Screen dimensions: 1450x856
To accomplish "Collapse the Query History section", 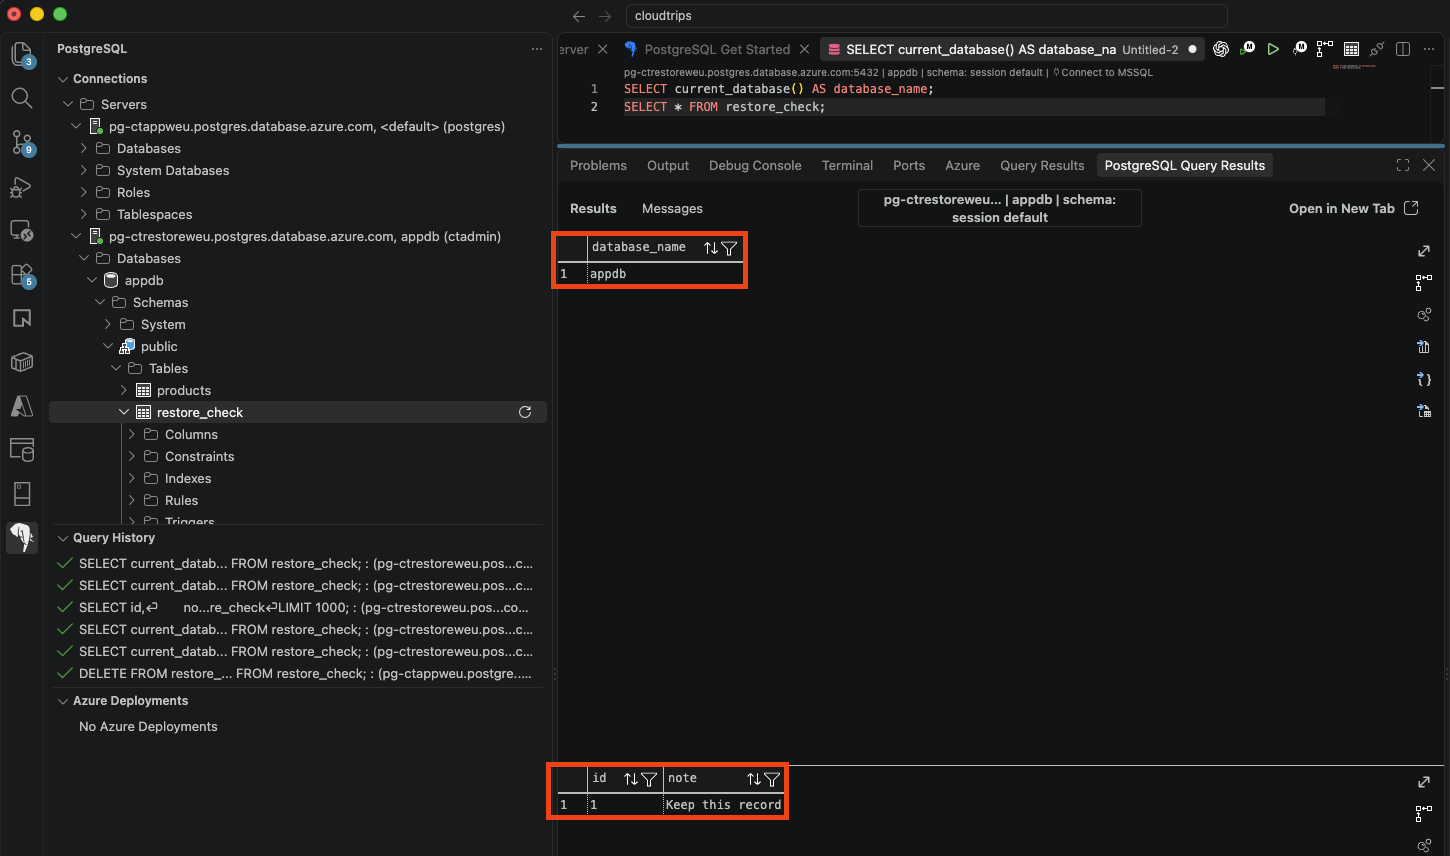I will (x=63, y=538).
